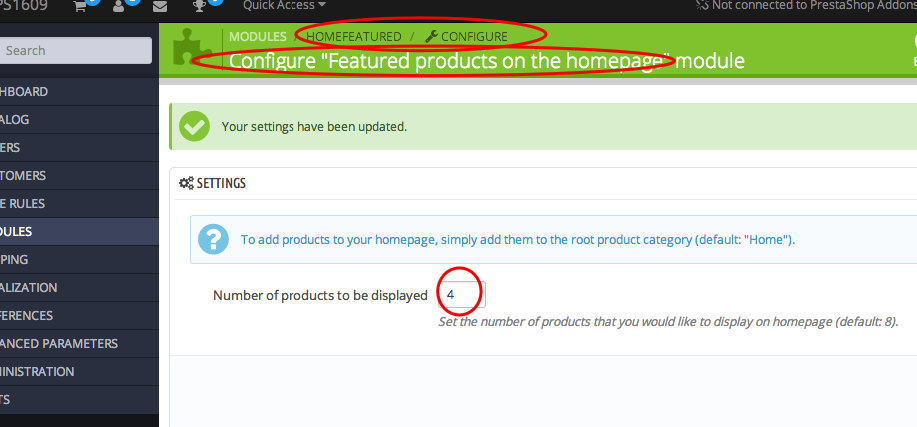Screen dimensions: 917x427
Task: Click the green checkmark success icon
Action: pyautogui.click(x=194, y=126)
